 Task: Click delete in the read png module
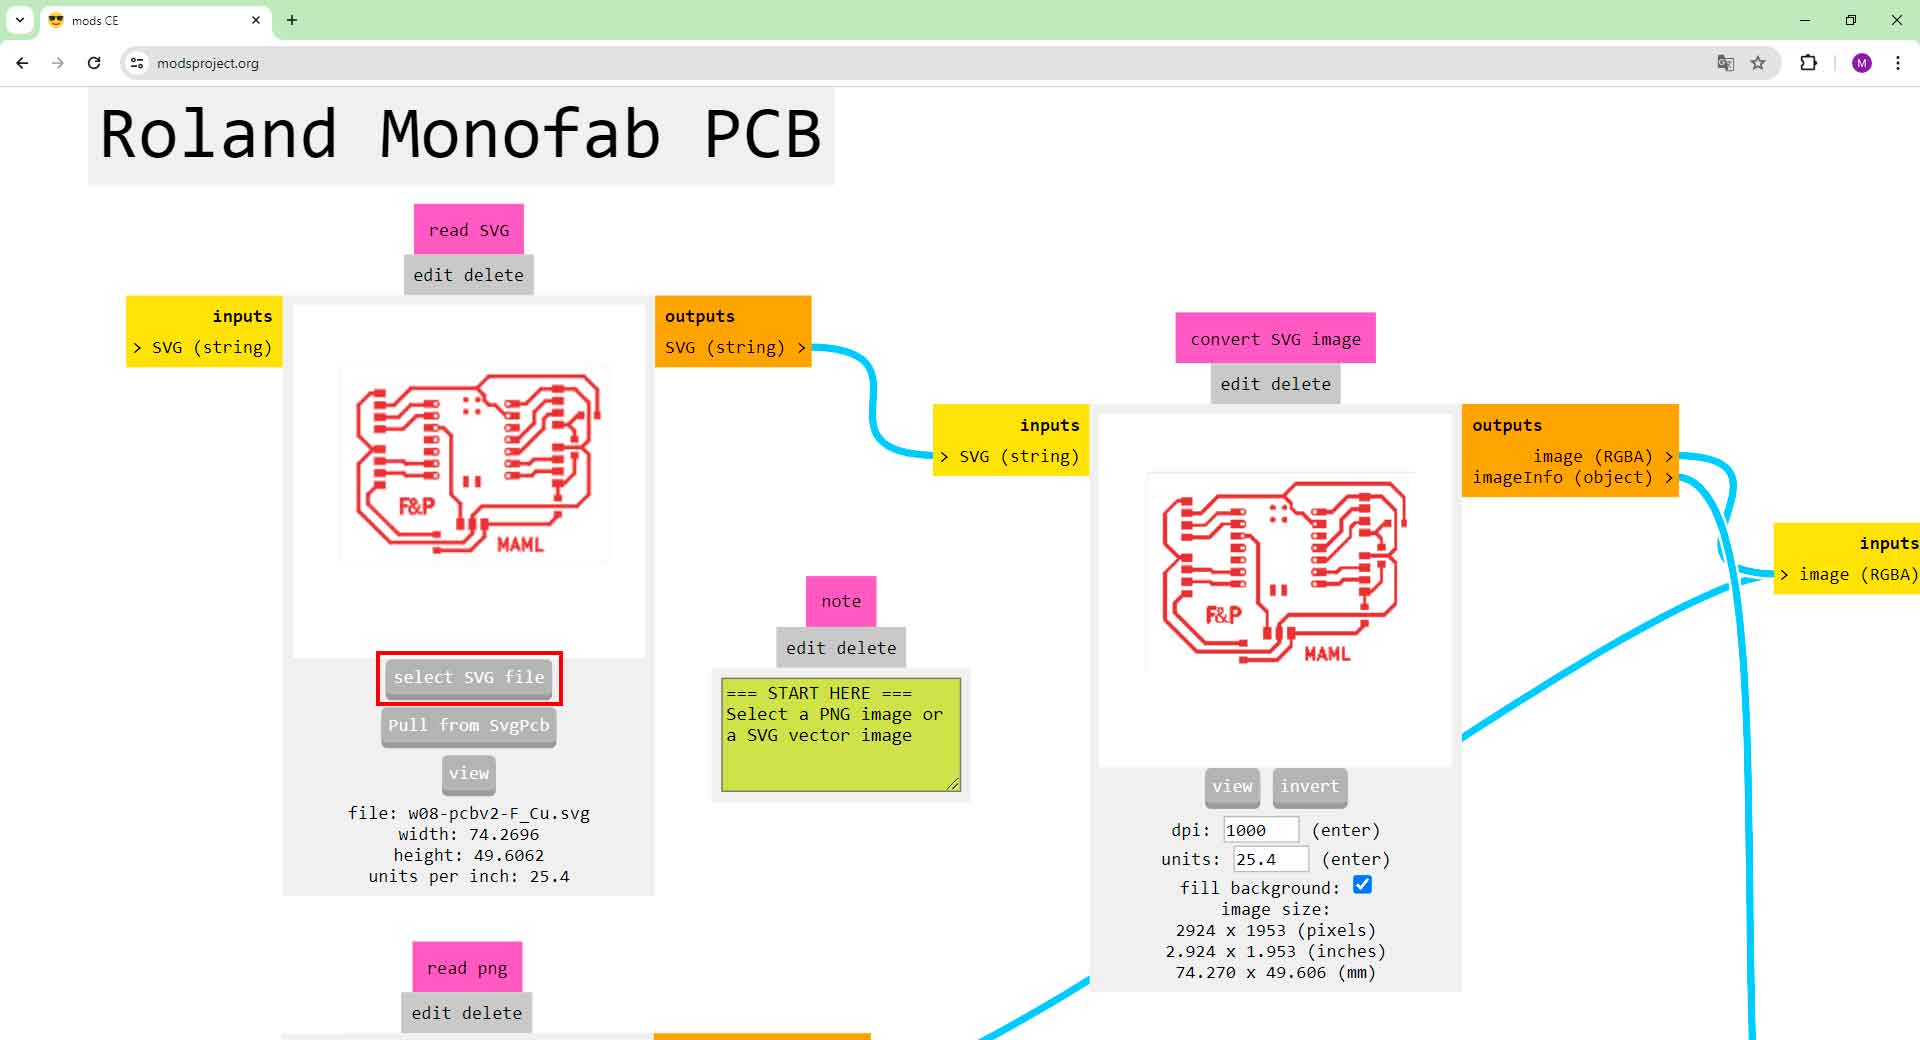[492, 1013]
